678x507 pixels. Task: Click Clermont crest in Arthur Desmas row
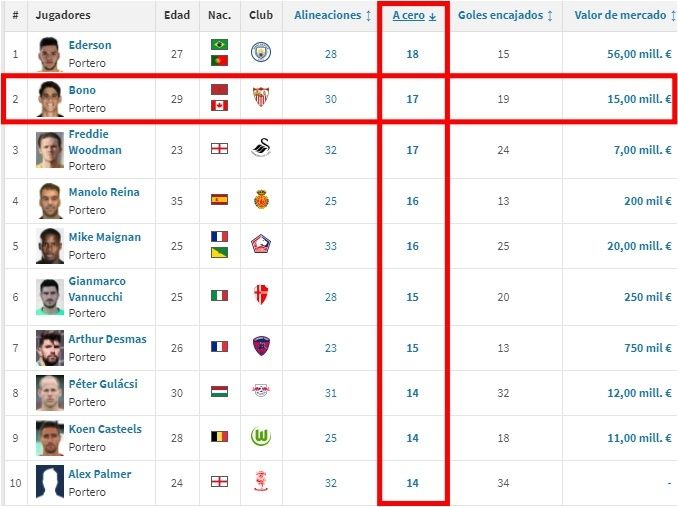(261, 347)
